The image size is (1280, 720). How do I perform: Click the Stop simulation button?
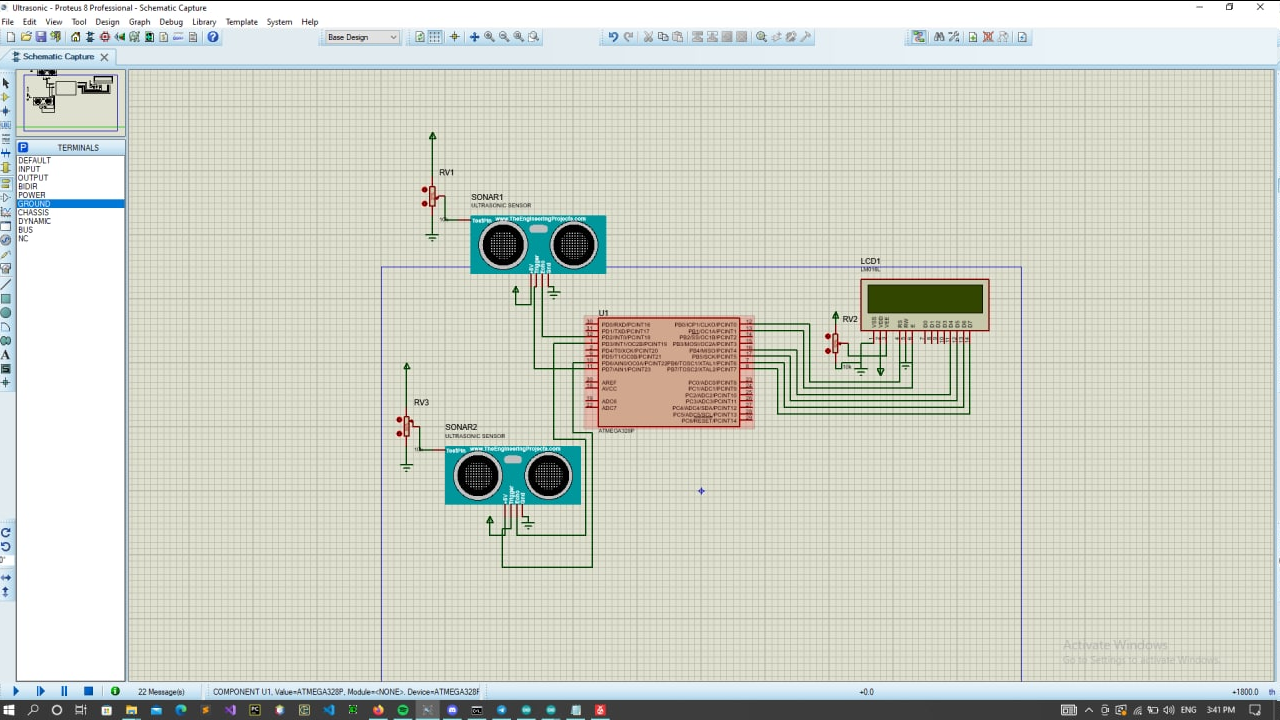click(x=88, y=691)
